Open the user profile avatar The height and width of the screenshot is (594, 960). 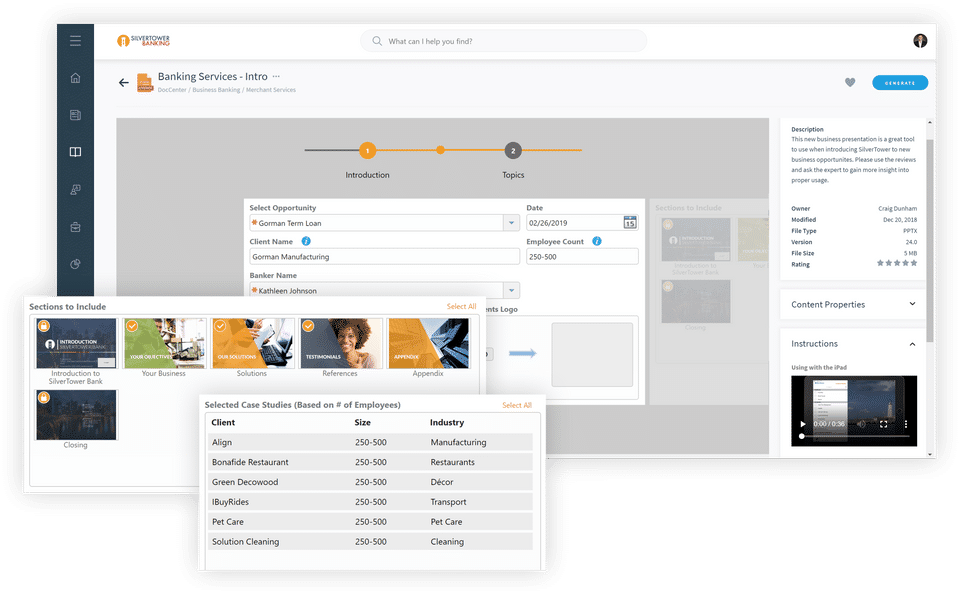[x=920, y=40]
